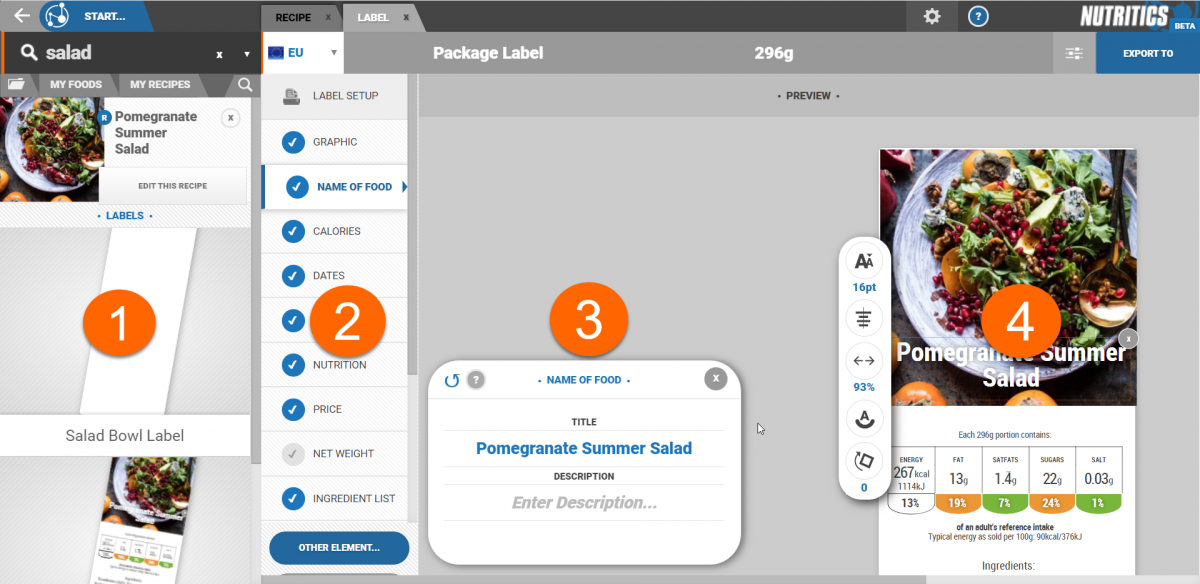Click the Enter Description field
This screenshot has height=584, width=1200.
pos(585,502)
